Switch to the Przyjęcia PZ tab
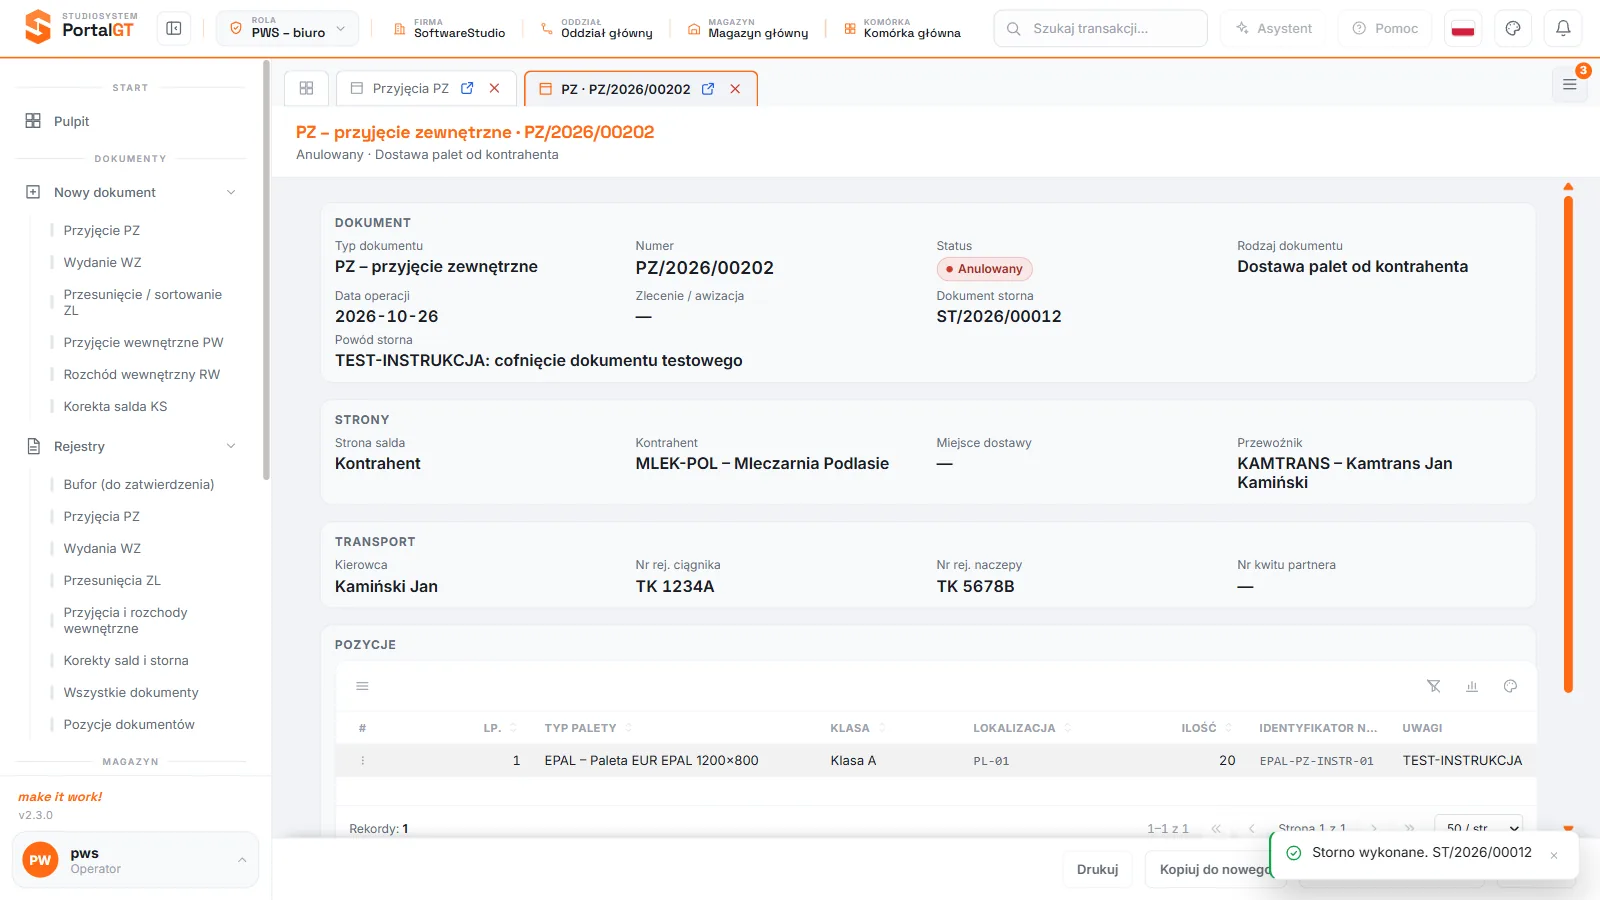Screen dimensions: 1600x900 [411, 88]
